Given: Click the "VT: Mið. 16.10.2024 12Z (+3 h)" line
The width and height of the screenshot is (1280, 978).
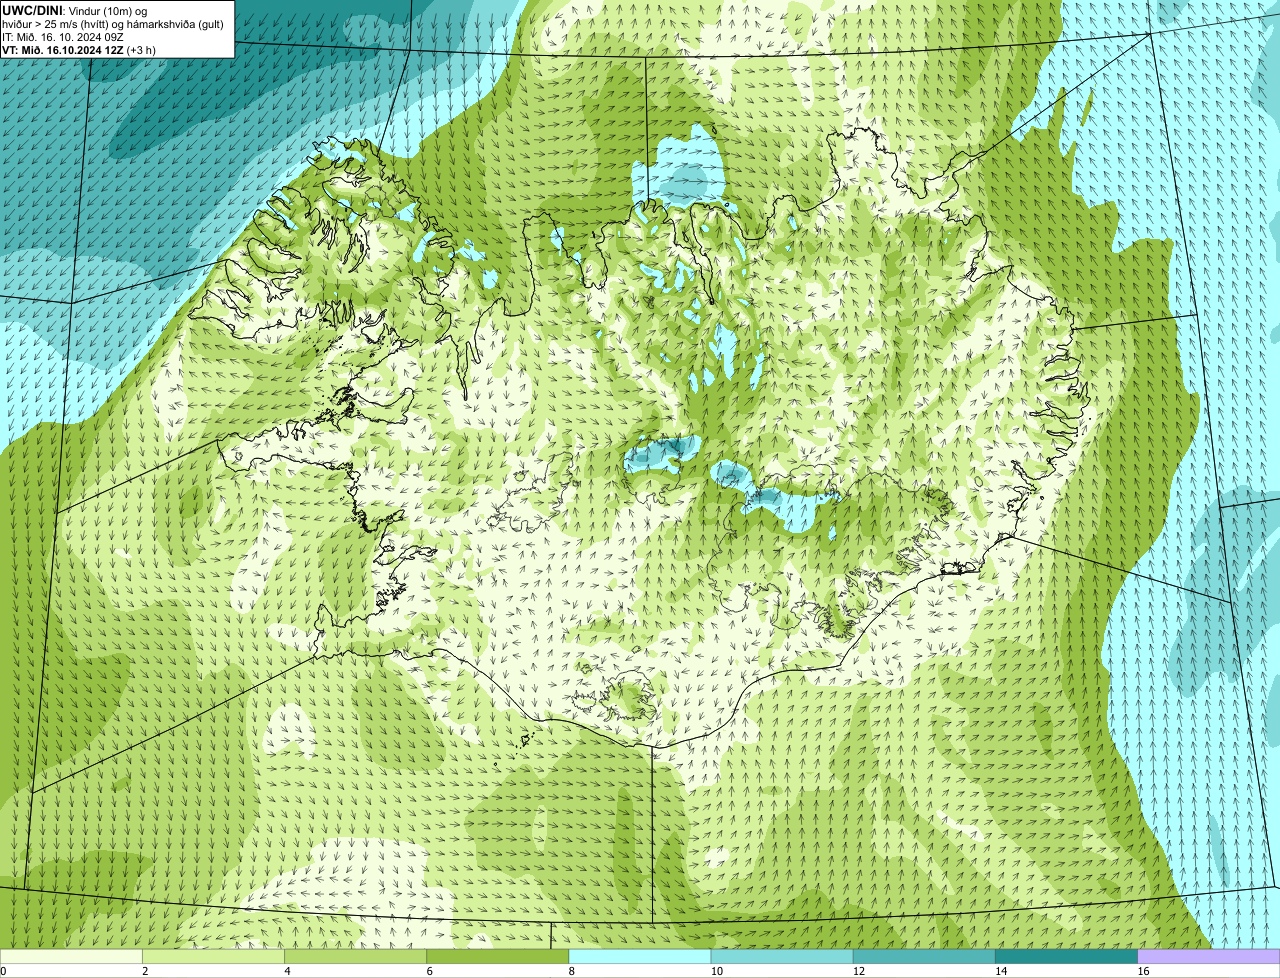Looking at the screenshot, I should (79, 49).
